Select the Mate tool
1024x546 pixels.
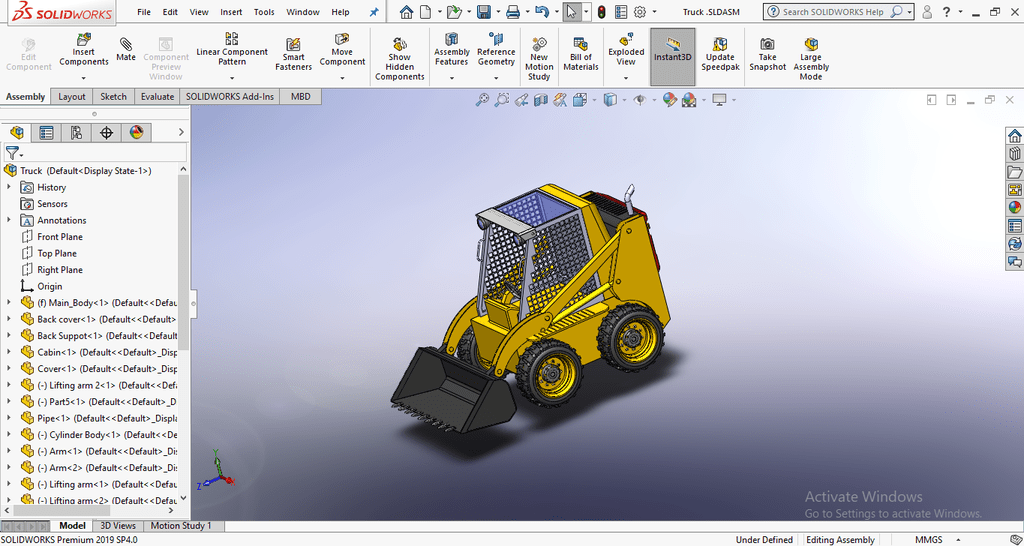[x=125, y=50]
